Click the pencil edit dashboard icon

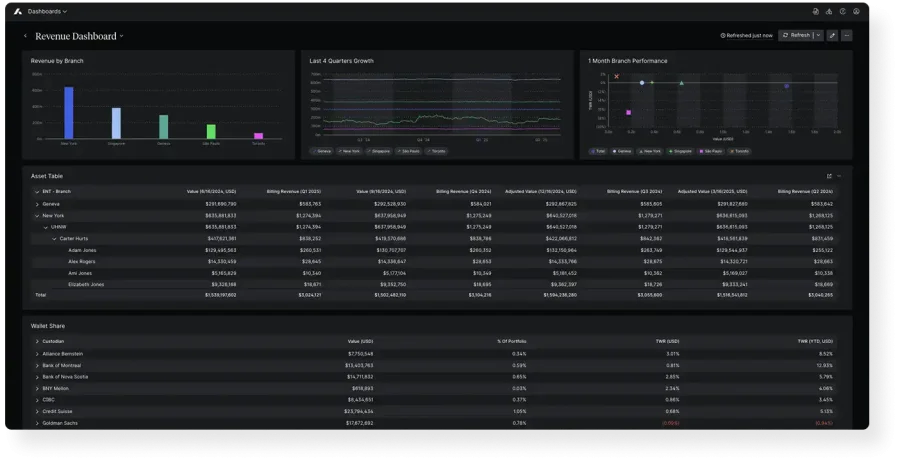pyautogui.click(x=832, y=35)
